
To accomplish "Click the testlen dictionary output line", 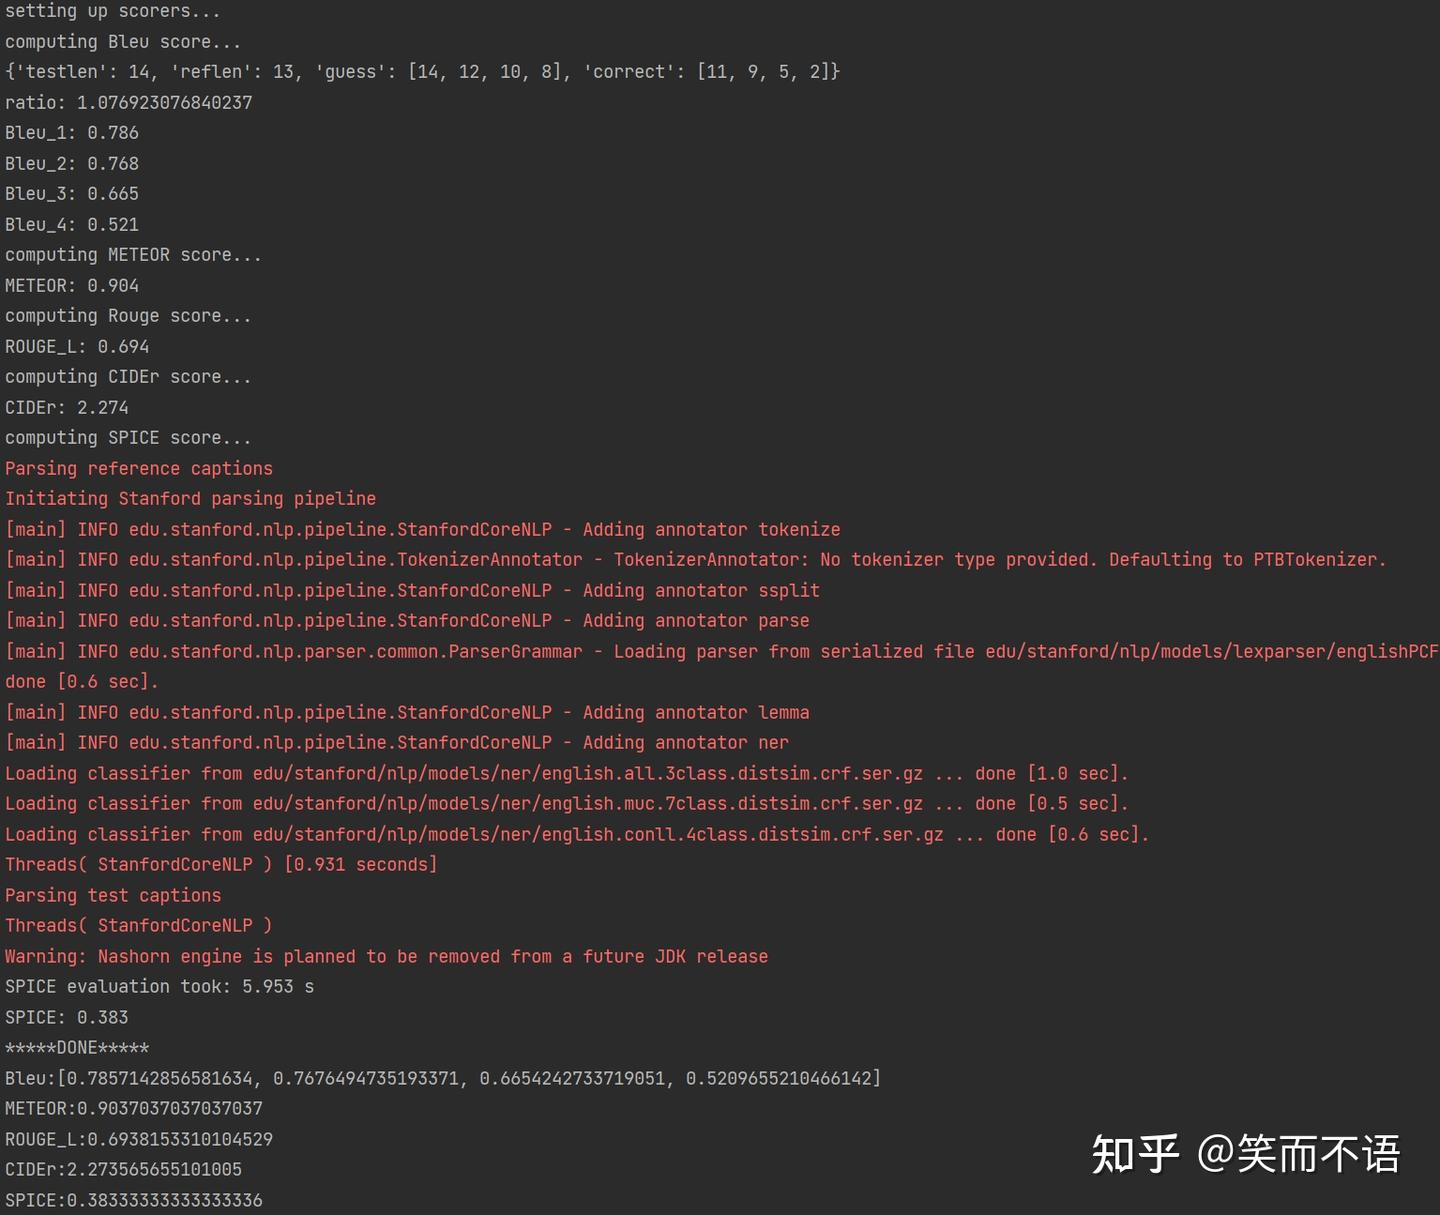I will tap(422, 72).
